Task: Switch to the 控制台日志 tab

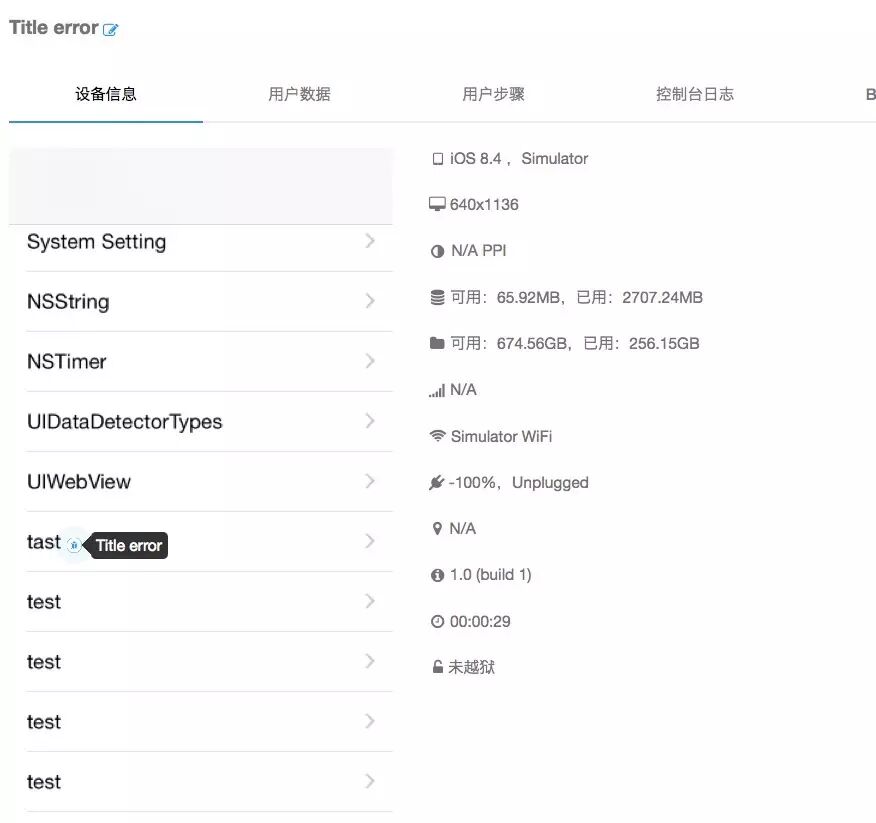Action: (695, 94)
